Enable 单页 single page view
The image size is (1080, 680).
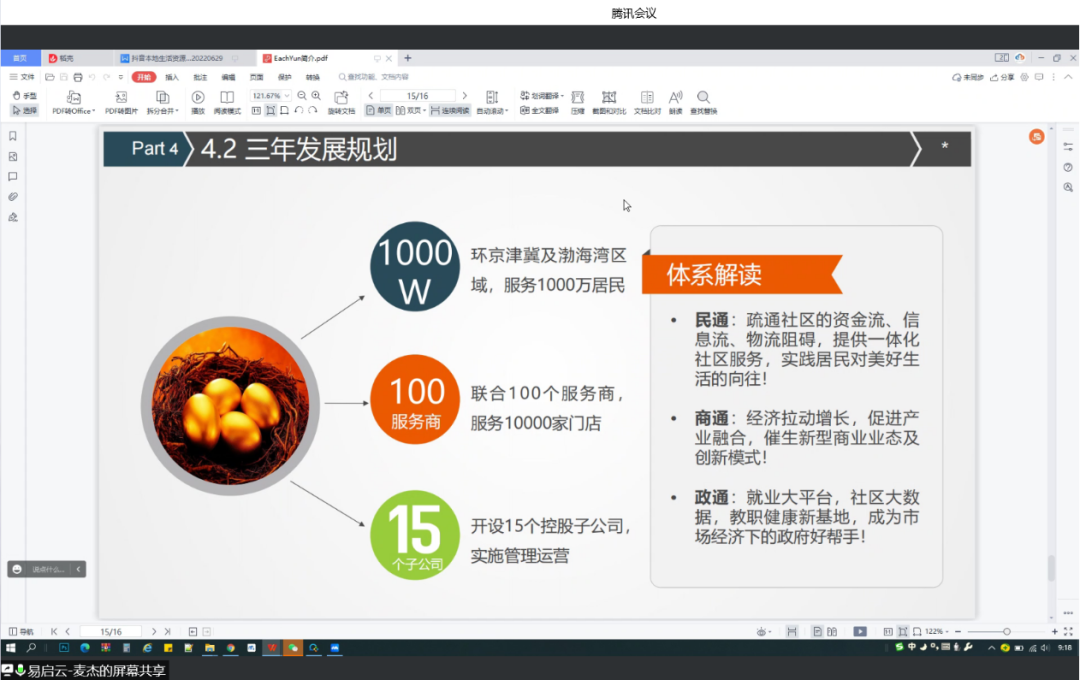coord(378,111)
